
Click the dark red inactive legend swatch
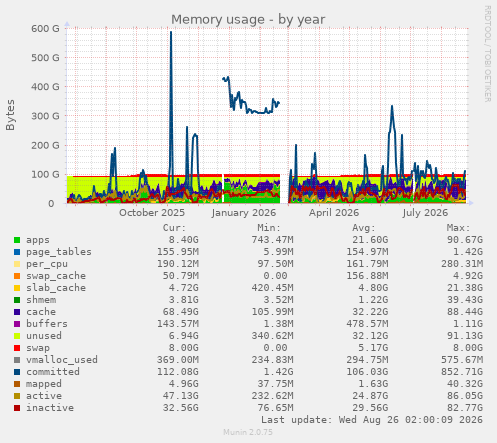17,408
